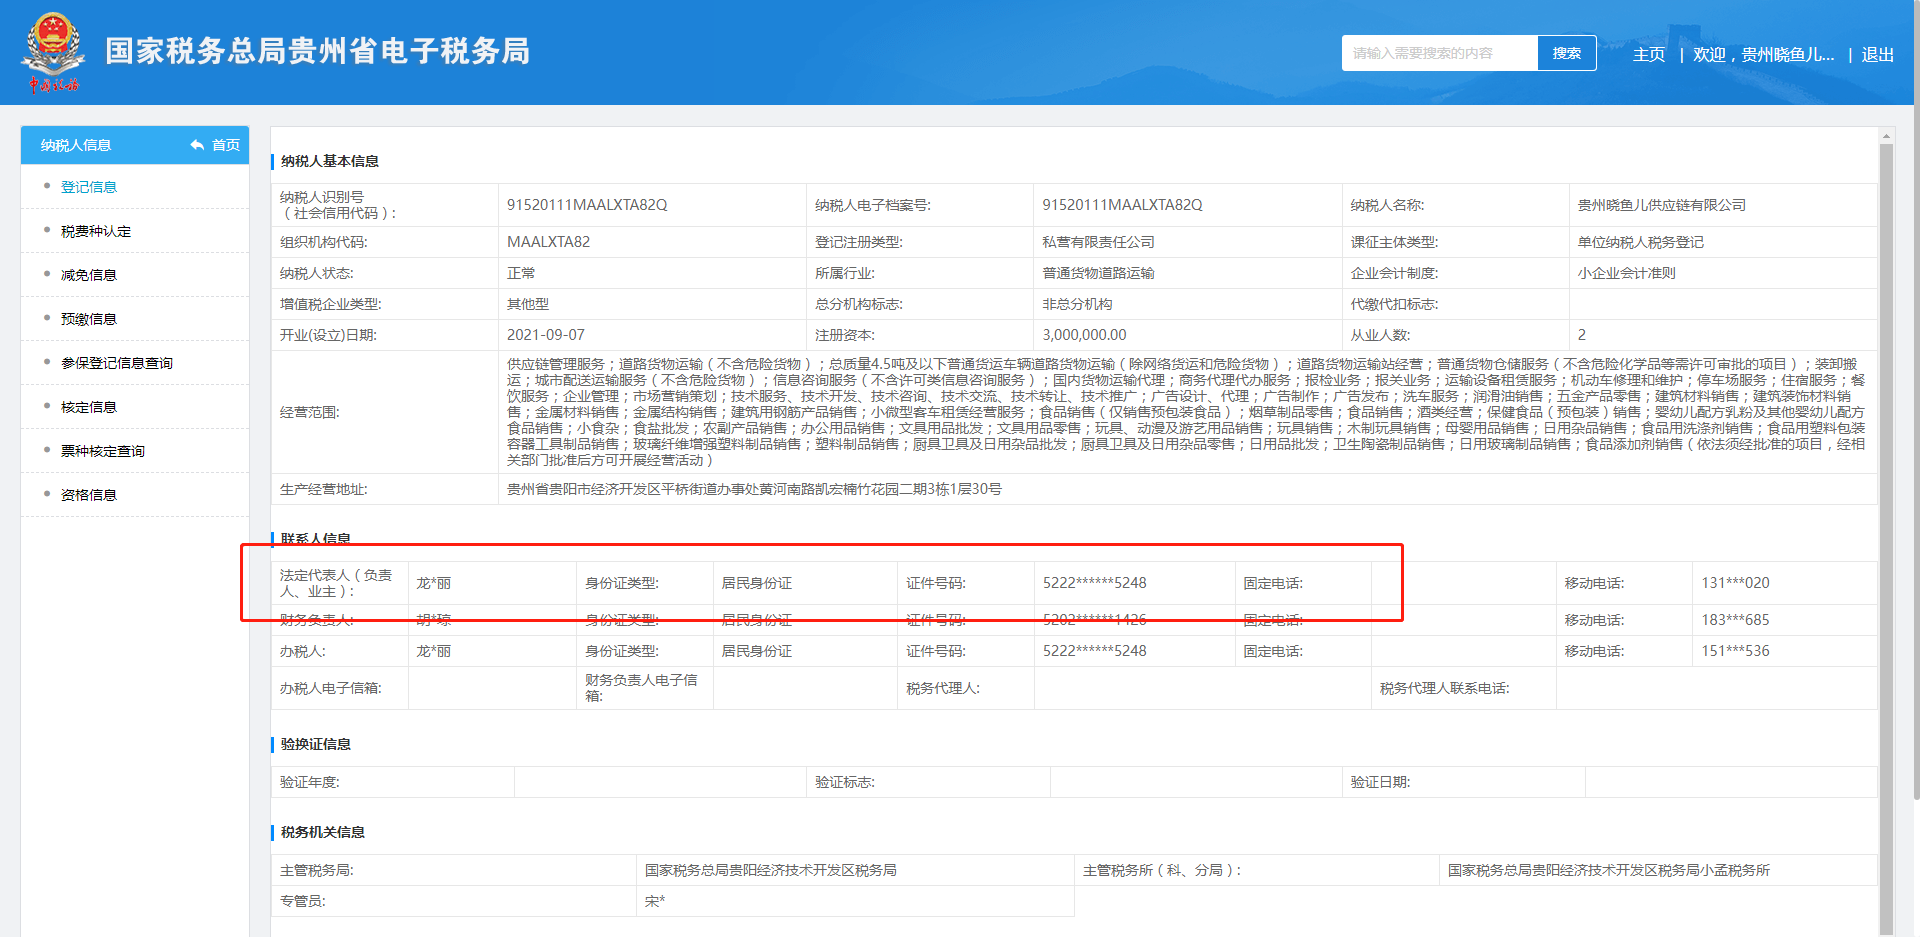Open 税费种认定 sidebar item

point(96,231)
